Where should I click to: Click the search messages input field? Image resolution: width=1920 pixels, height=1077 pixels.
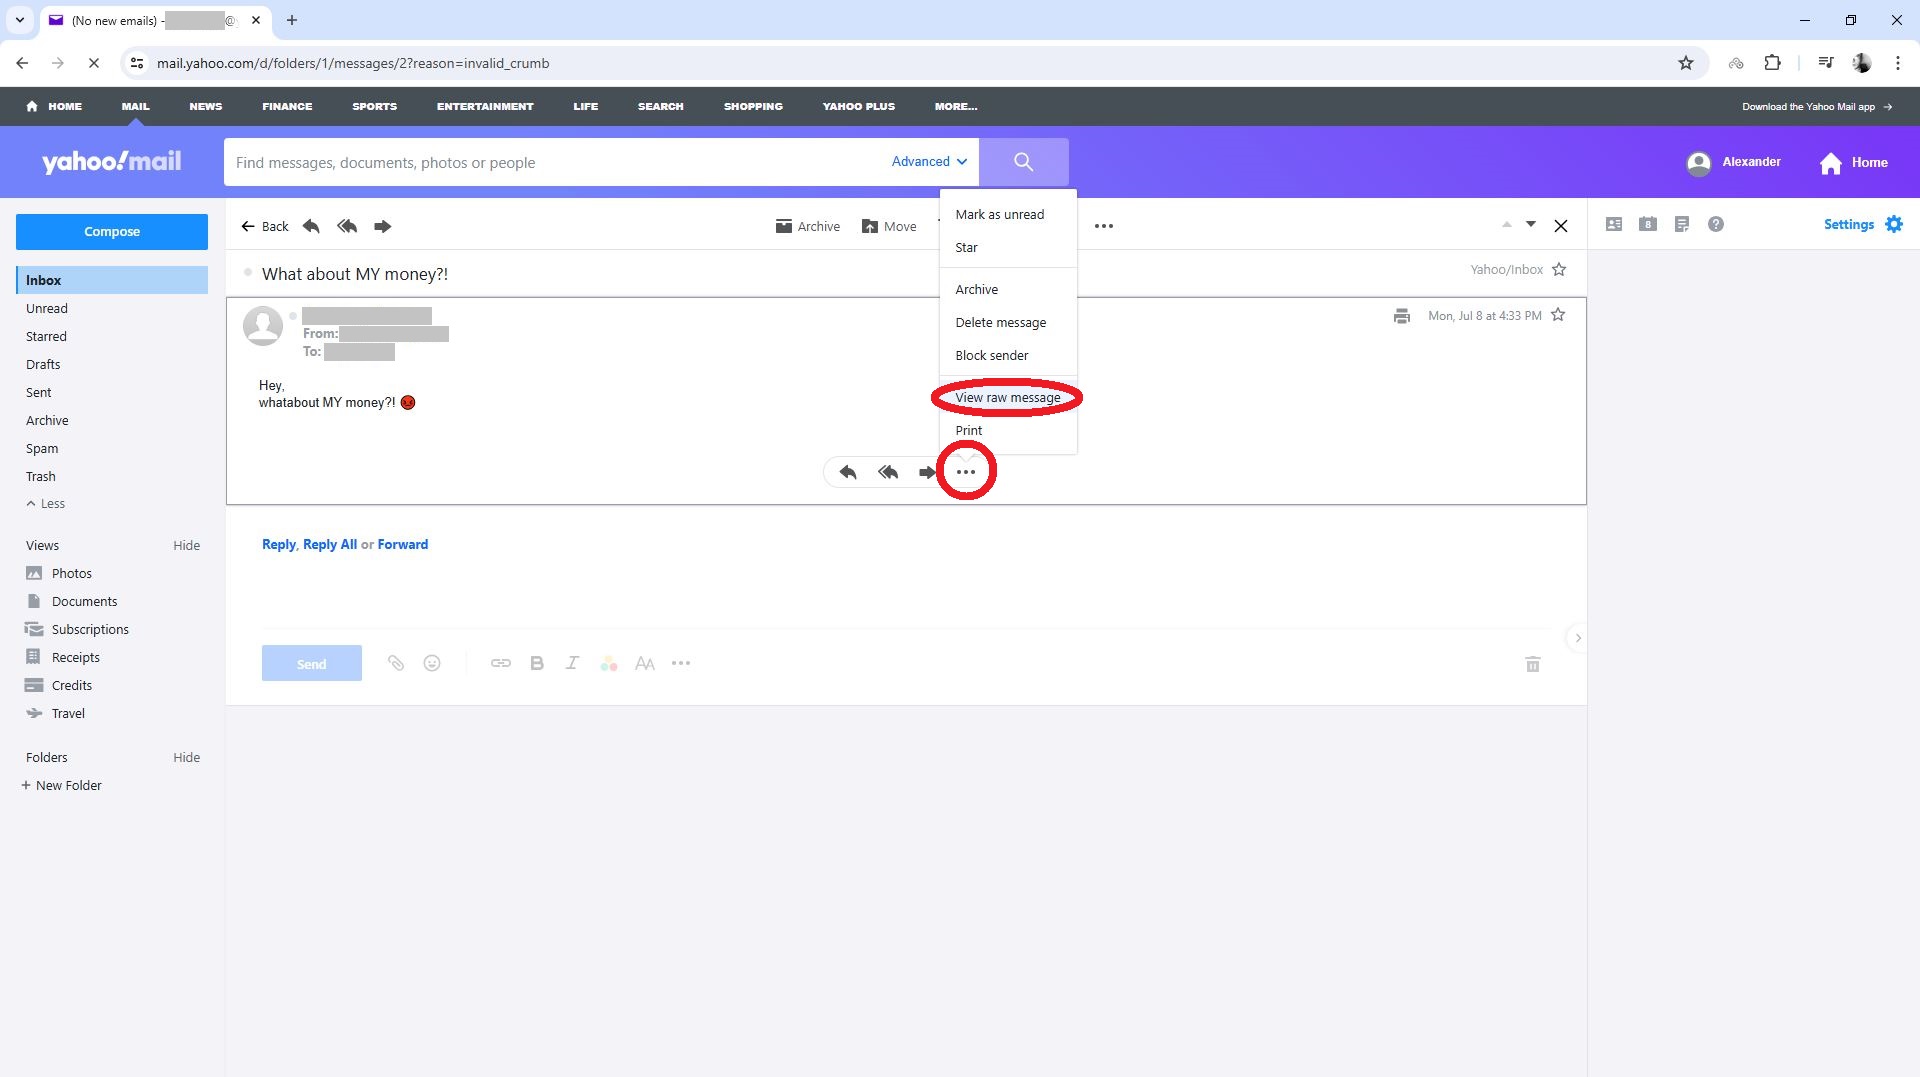coord(556,162)
